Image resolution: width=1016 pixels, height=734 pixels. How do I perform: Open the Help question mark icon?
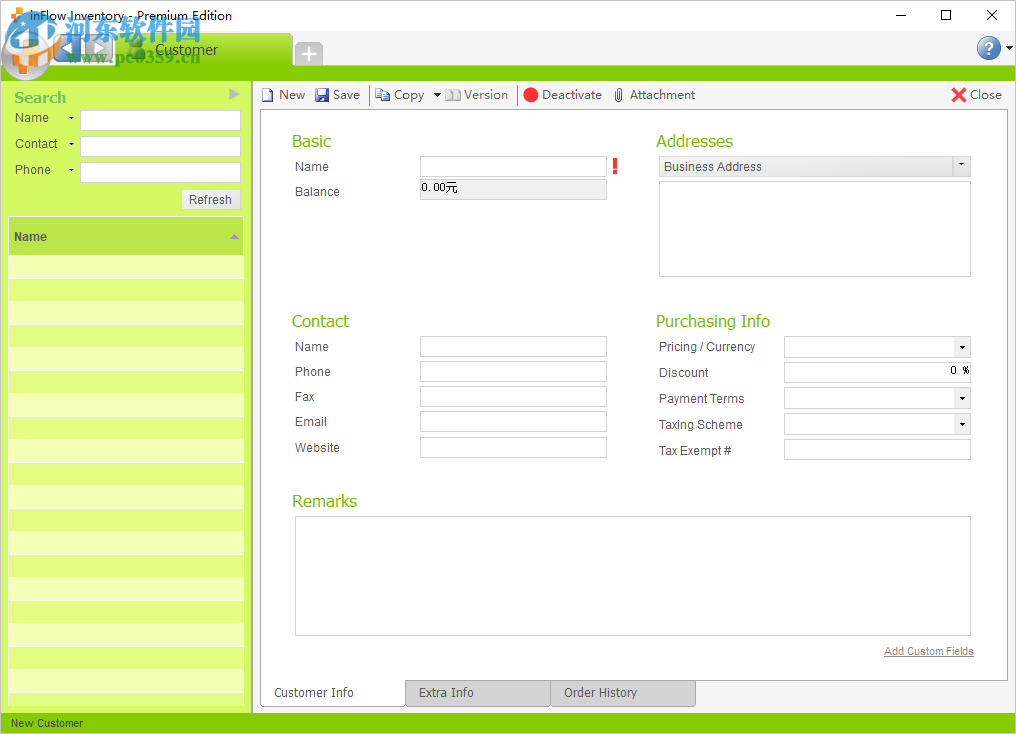tap(988, 48)
